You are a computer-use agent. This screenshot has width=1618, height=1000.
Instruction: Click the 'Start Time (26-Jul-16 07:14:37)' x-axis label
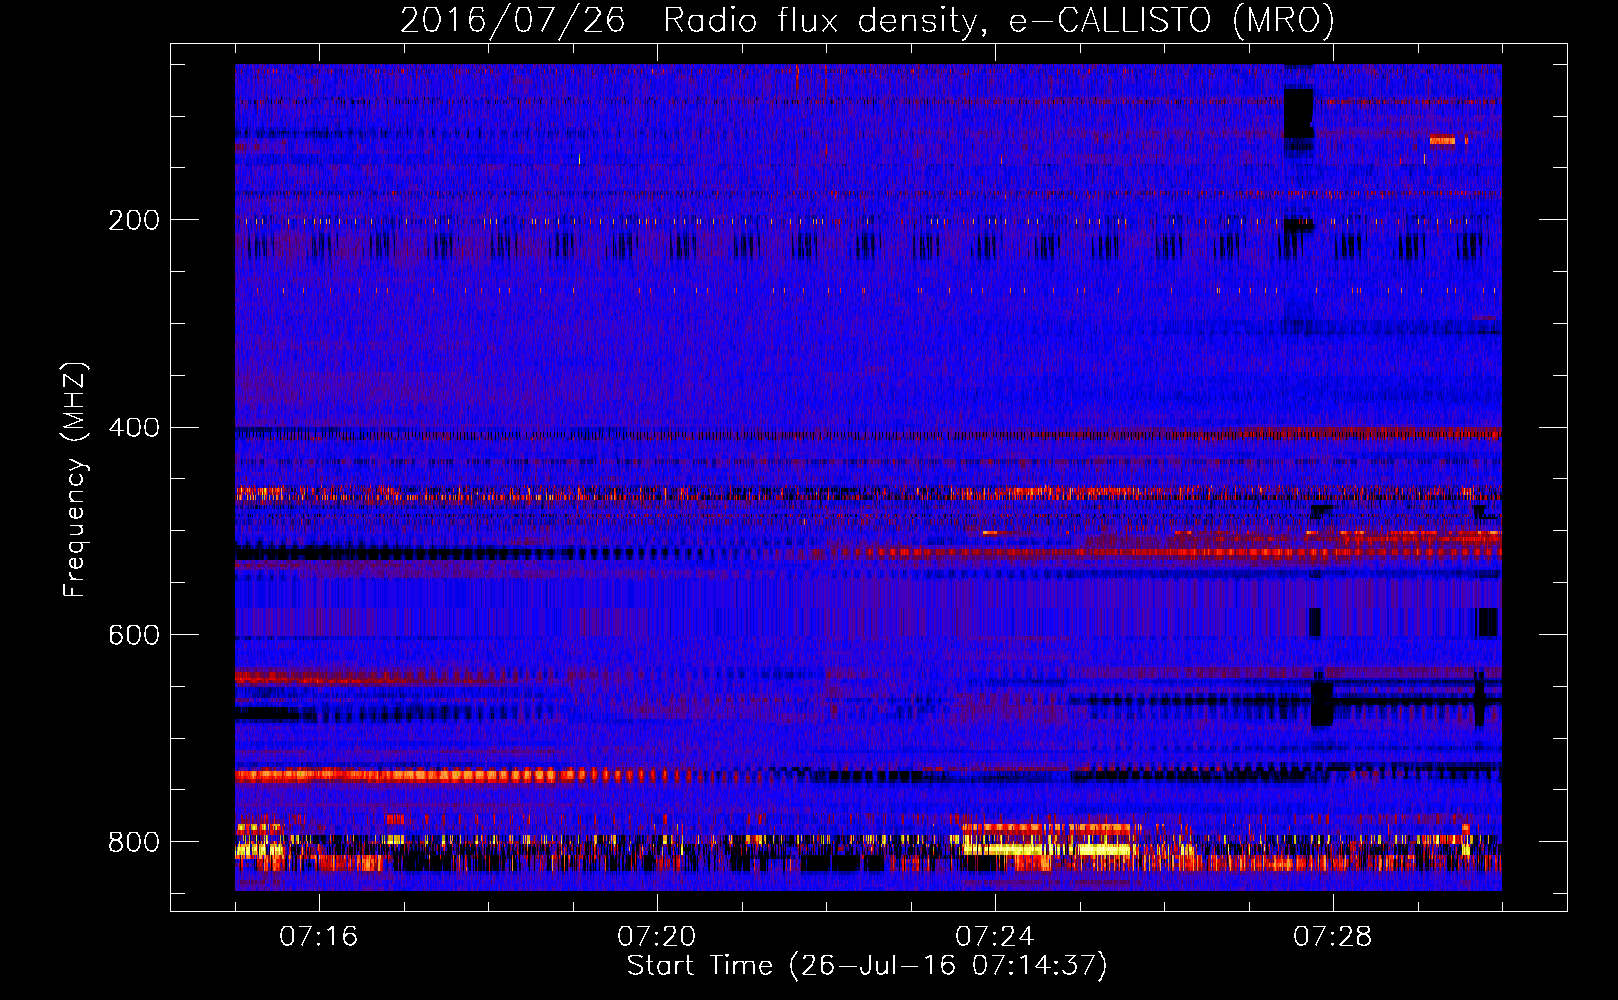[x=867, y=966]
